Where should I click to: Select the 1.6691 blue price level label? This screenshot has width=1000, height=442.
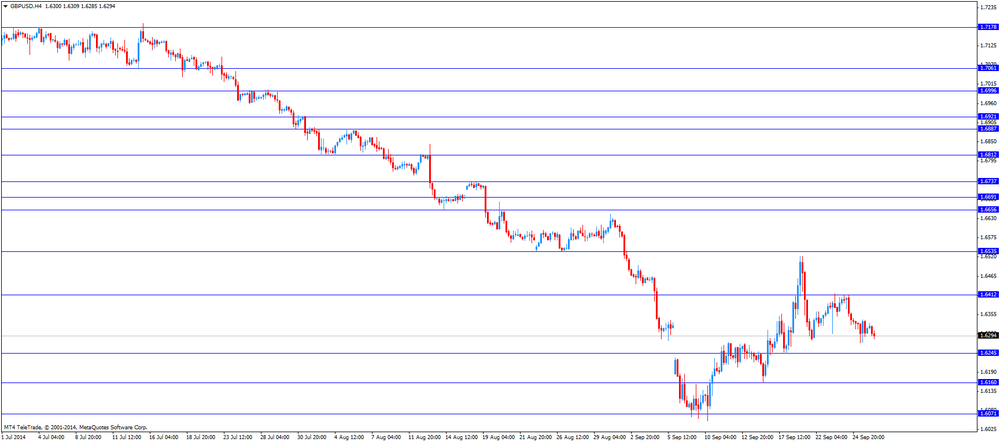point(987,198)
